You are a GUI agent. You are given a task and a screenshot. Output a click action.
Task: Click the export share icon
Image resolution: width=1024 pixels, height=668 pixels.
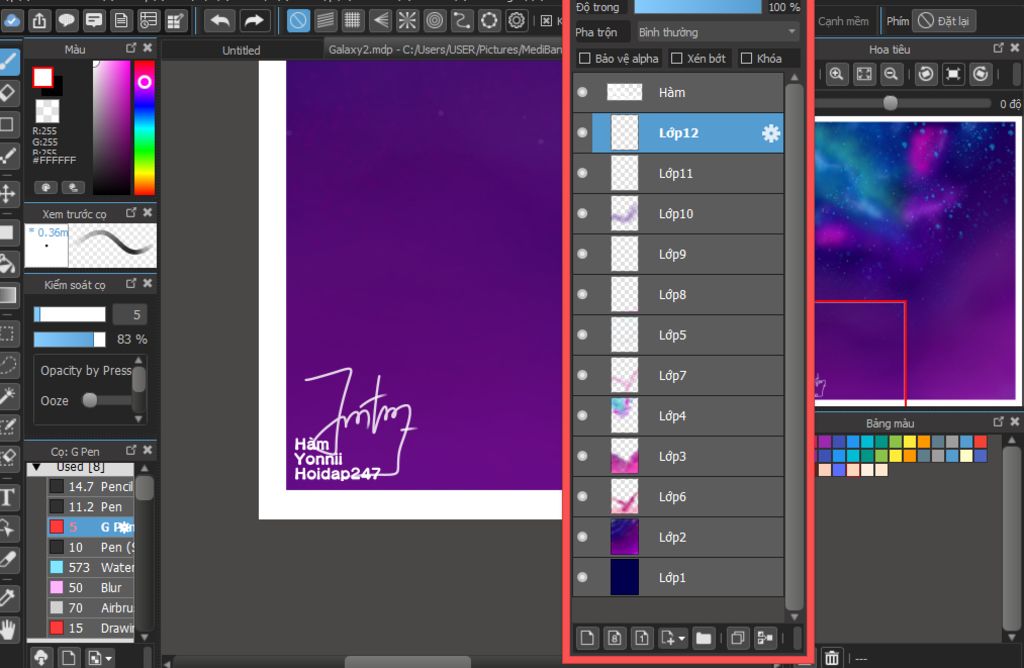point(39,21)
